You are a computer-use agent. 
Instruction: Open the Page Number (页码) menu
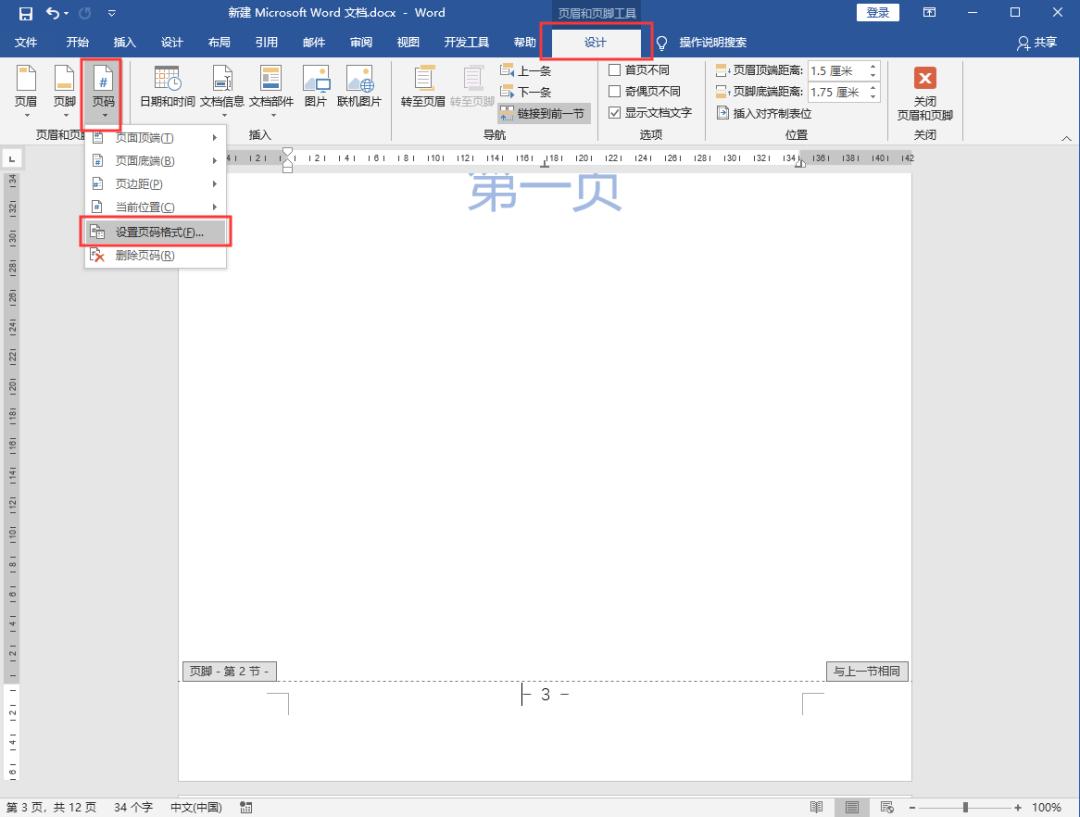point(103,90)
